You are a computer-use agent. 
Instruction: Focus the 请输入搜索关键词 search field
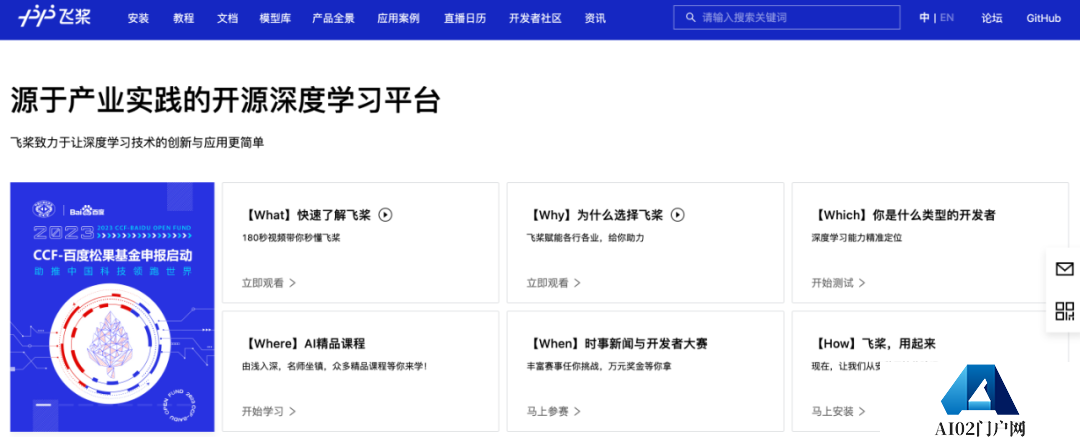(787, 18)
